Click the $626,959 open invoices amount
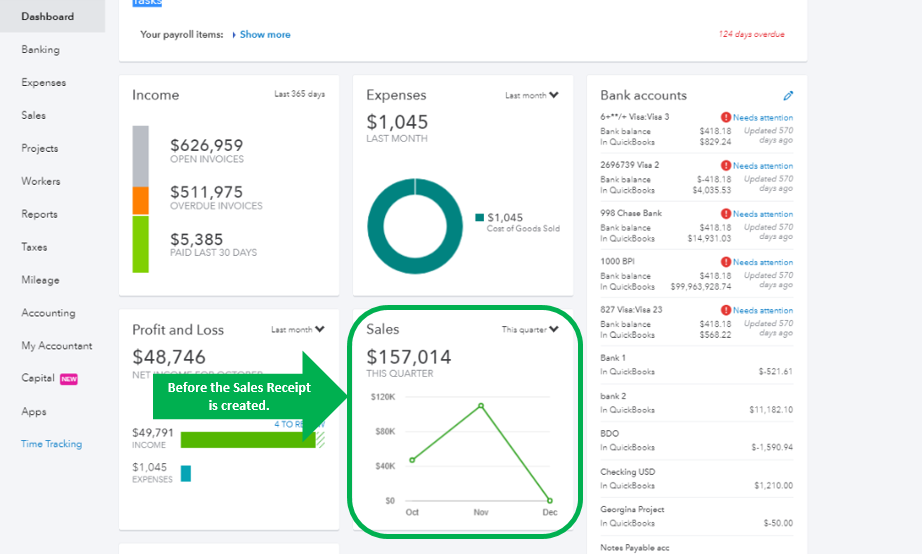Viewport: 922px width, 554px height. (206, 145)
